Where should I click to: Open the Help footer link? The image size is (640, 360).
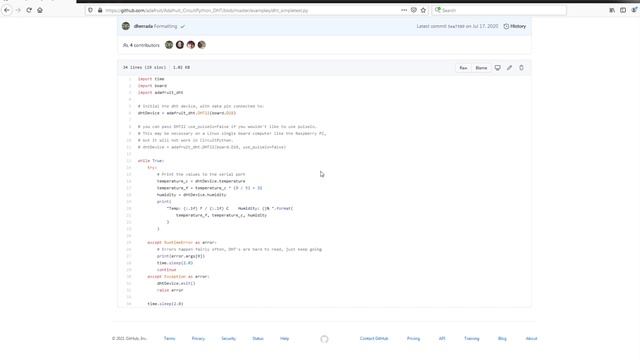[284, 338]
